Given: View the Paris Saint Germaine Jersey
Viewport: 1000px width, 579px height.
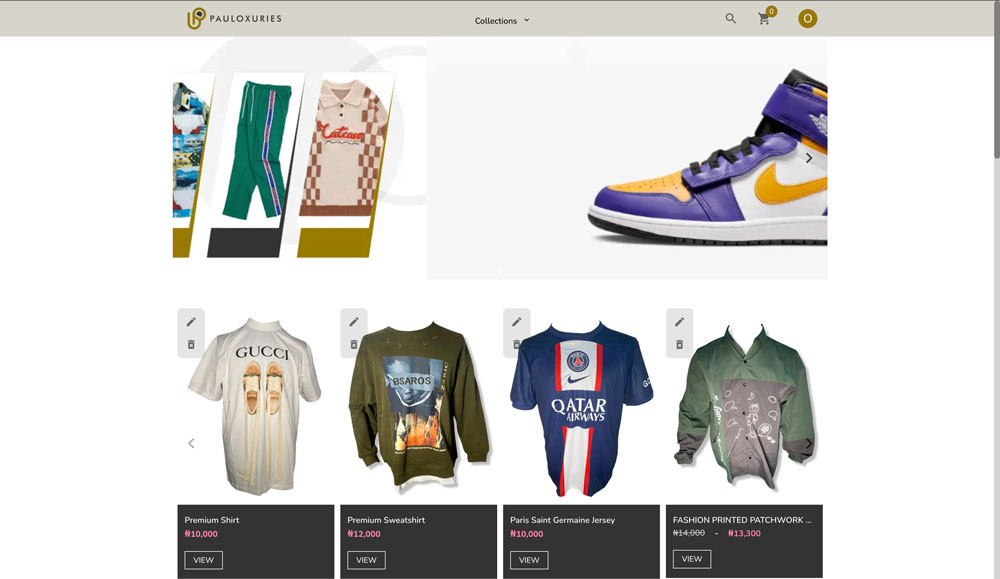Looking at the screenshot, I should (x=529, y=560).
